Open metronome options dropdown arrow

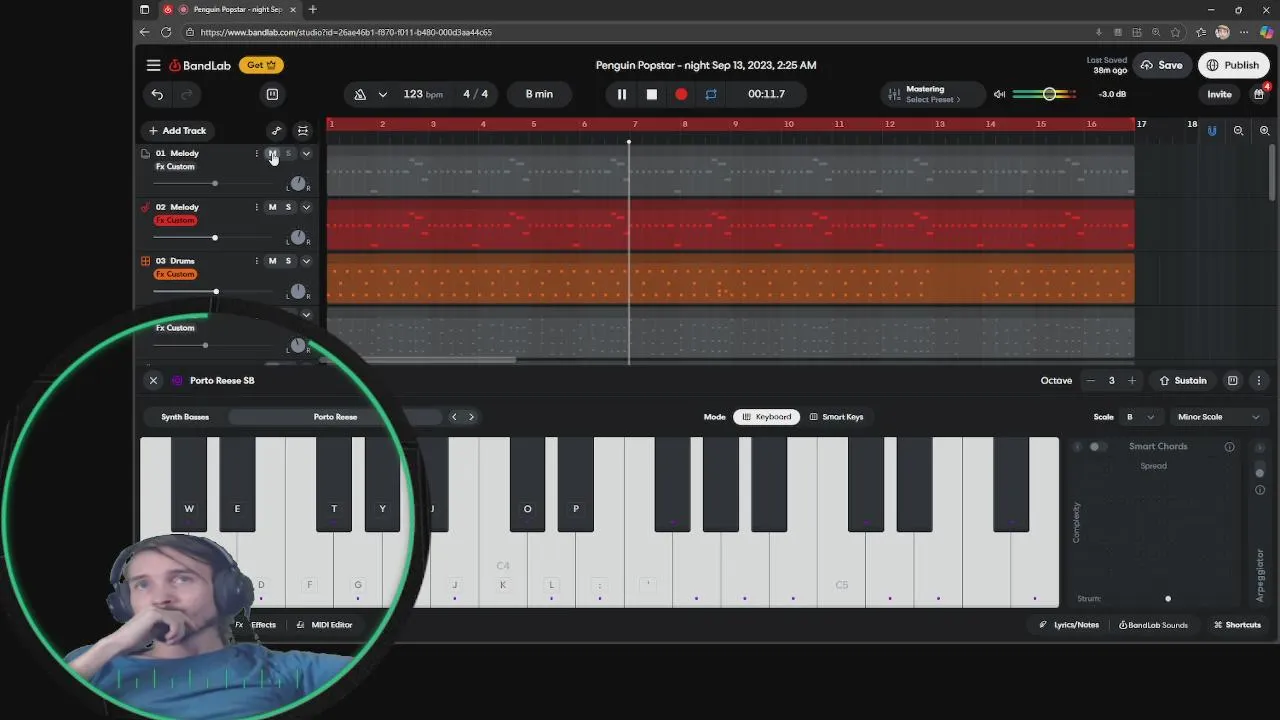click(382, 94)
